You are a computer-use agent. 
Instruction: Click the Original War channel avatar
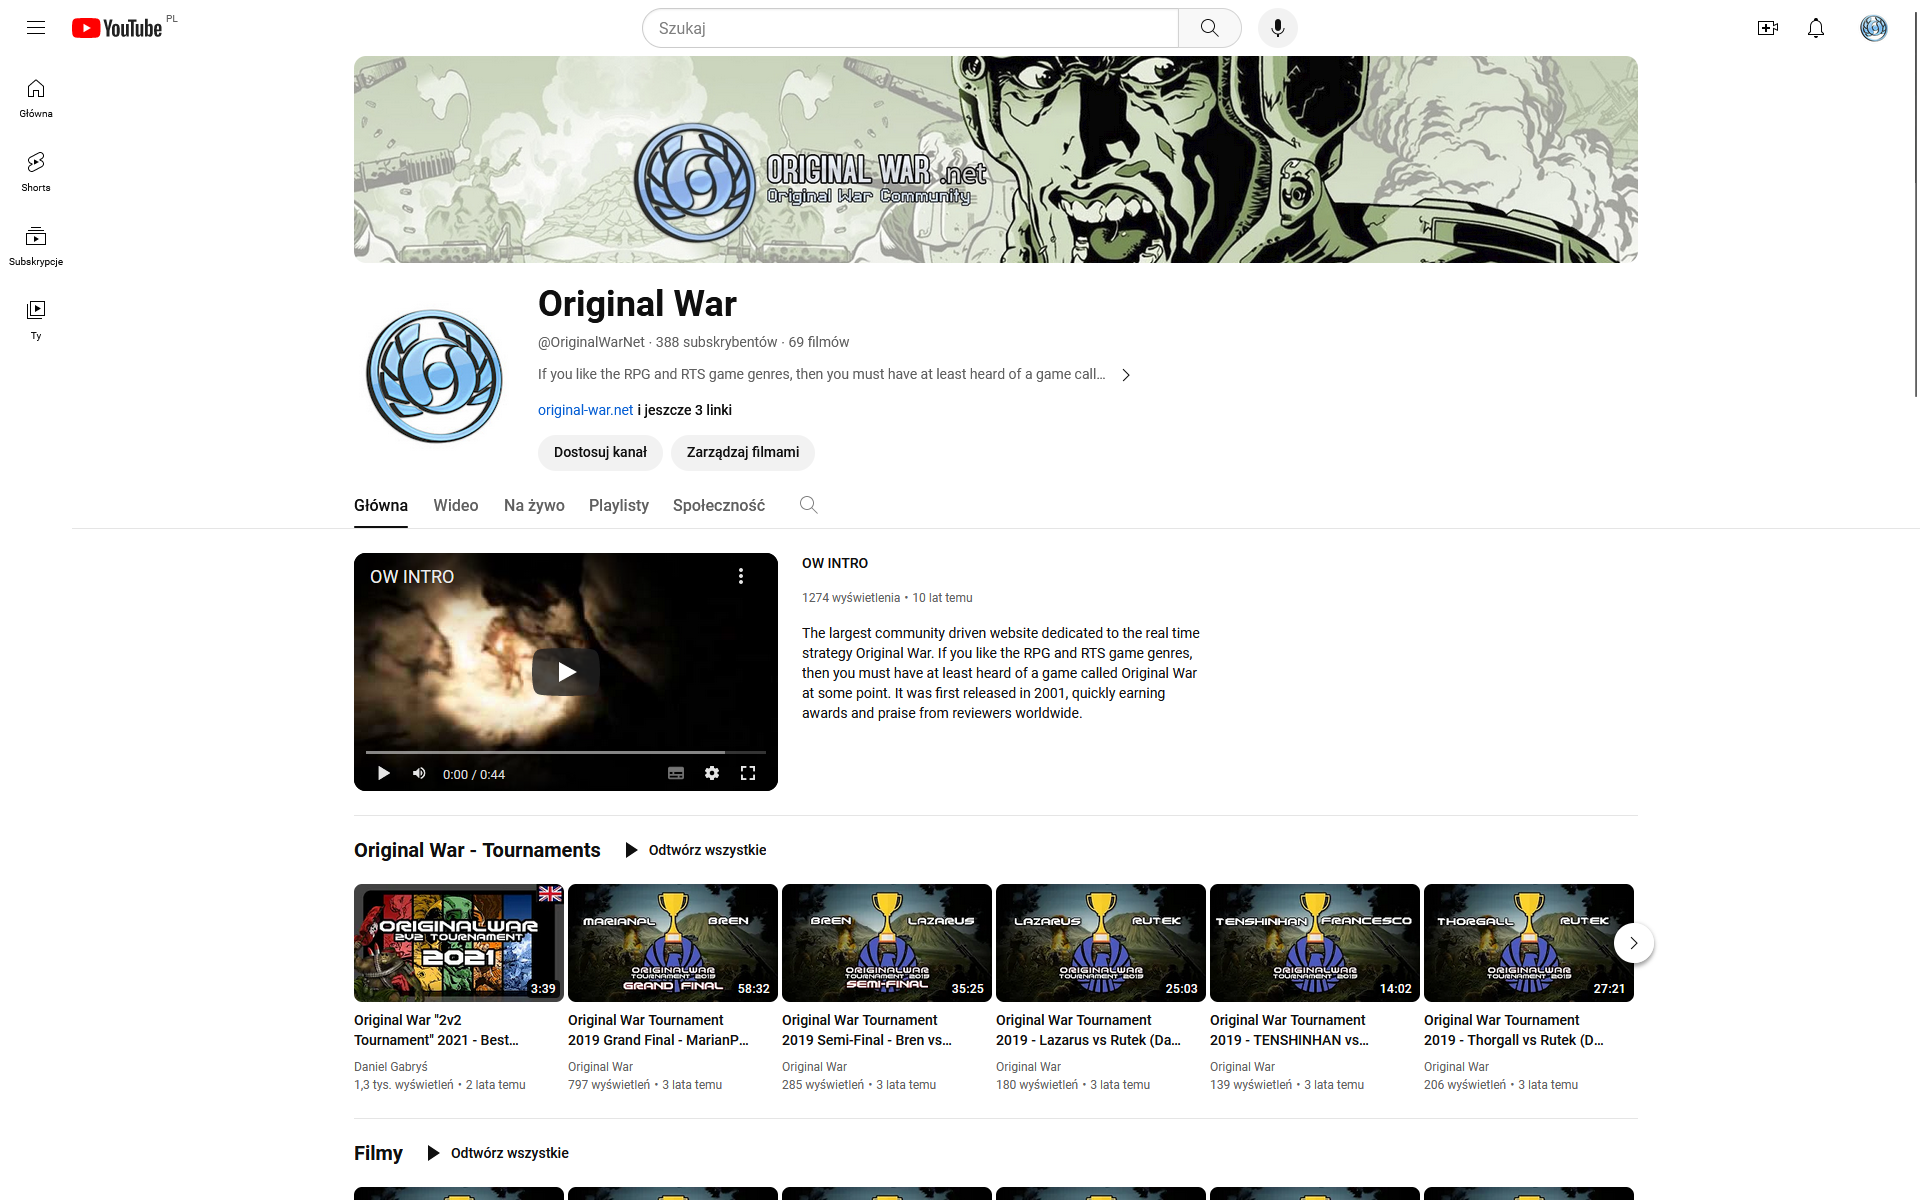coord(434,376)
